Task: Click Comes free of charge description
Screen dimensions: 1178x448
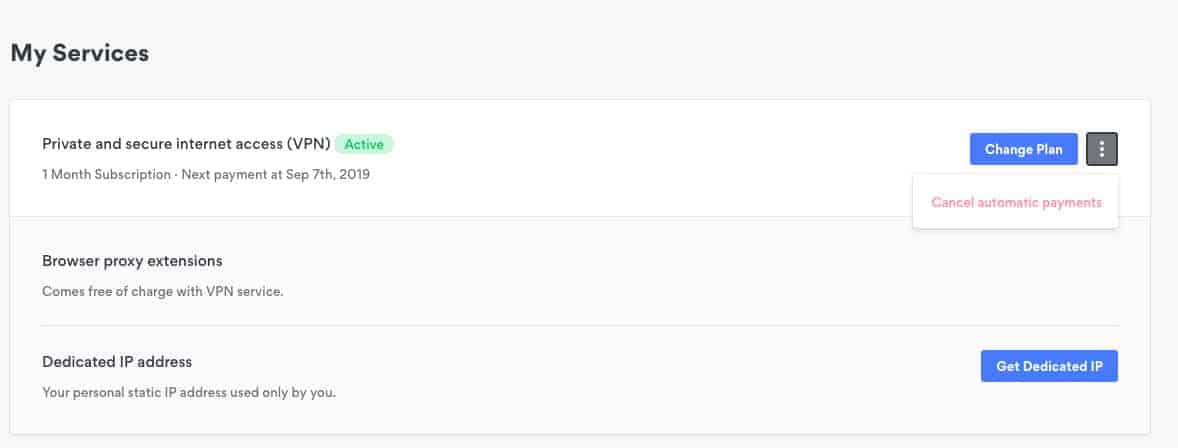Action: point(163,291)
